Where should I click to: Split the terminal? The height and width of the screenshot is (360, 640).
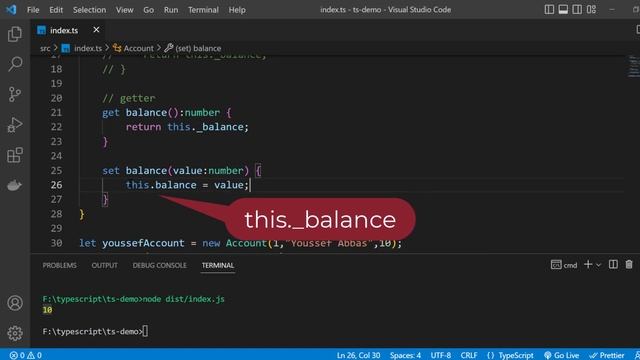[x=613, y=264]
